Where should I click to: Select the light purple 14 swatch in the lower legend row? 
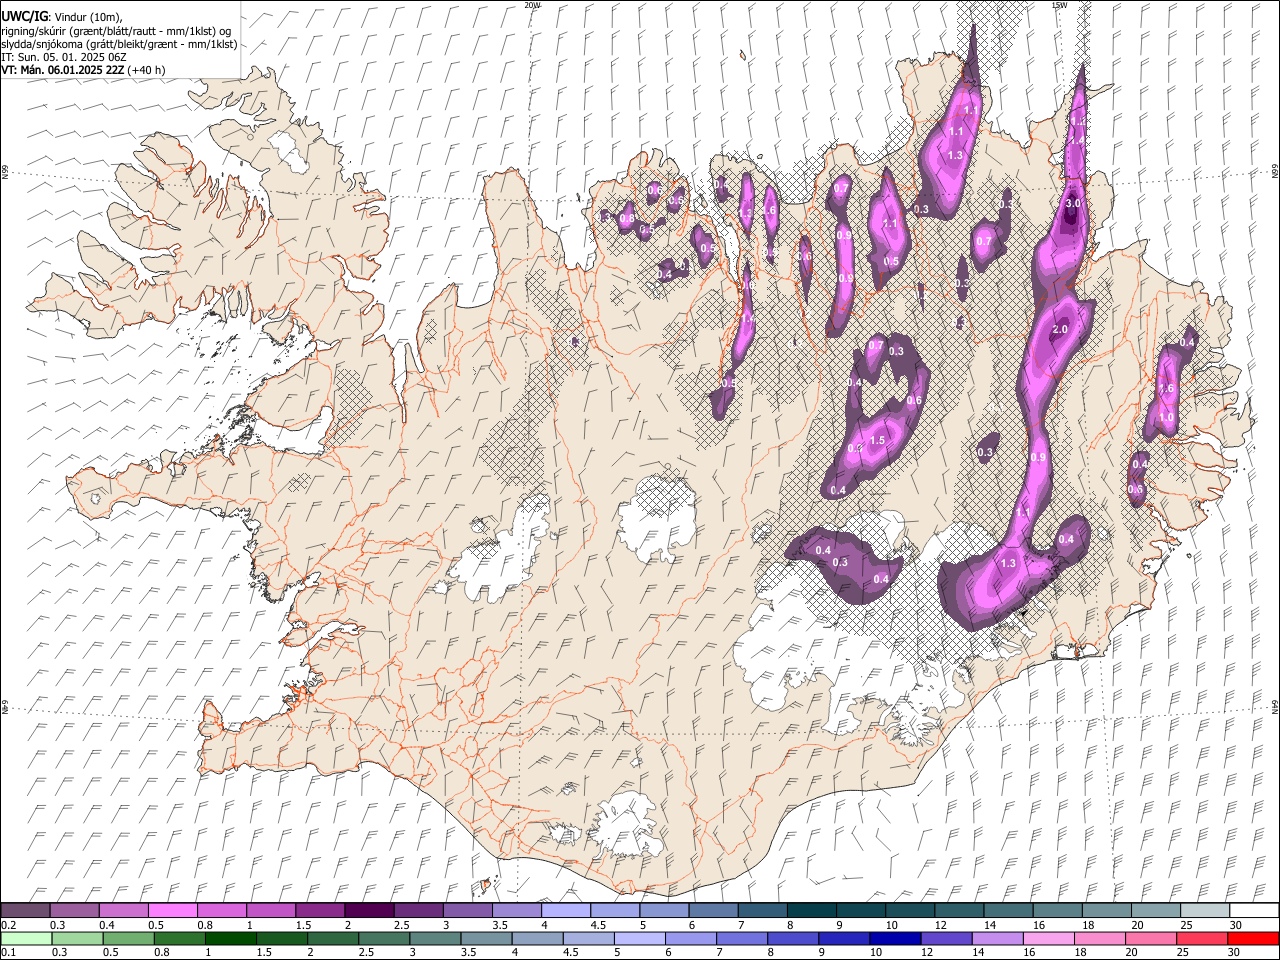point(997,938)
